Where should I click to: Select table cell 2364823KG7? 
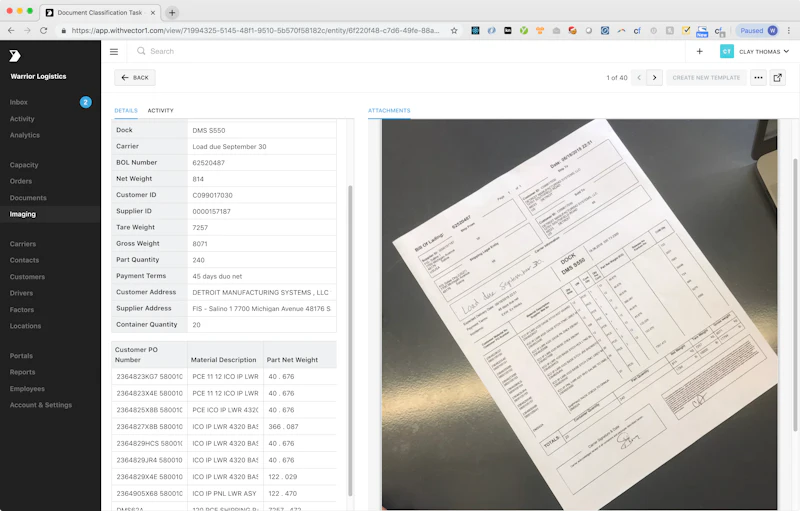[x=149, y=376]
